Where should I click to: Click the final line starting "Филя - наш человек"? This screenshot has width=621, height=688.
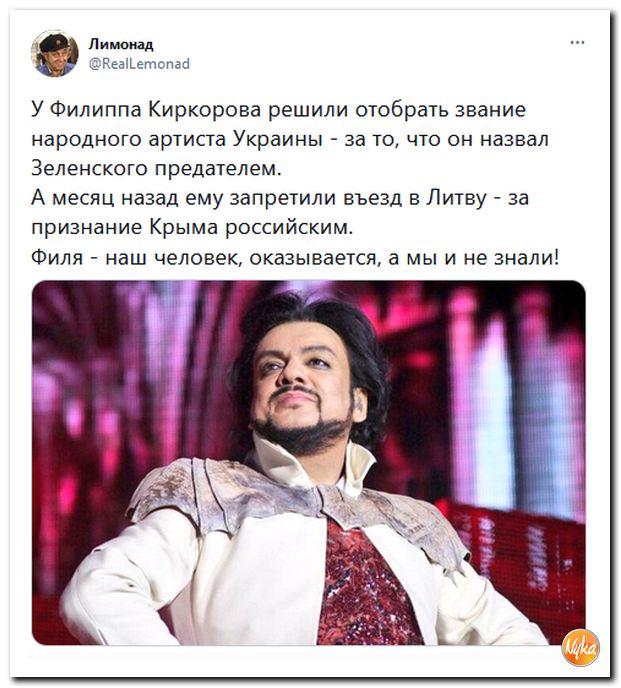[x=296, y=258]
